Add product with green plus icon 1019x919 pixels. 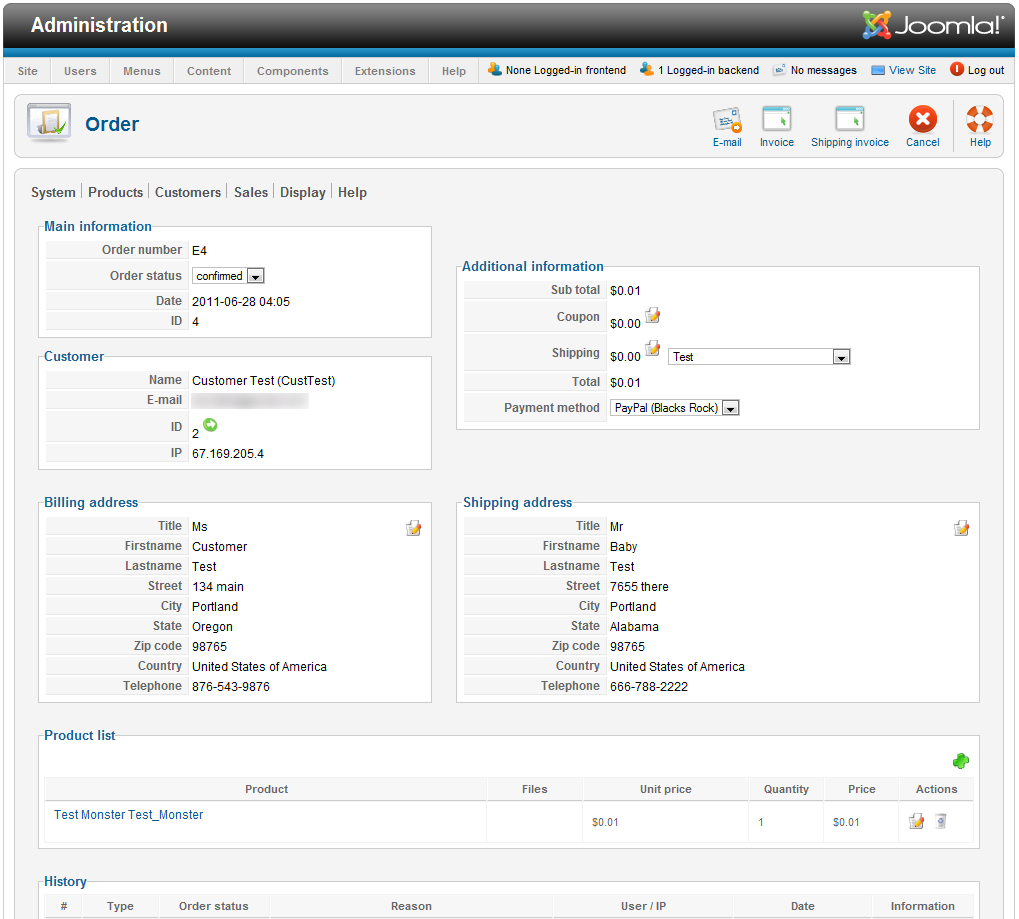961,761
